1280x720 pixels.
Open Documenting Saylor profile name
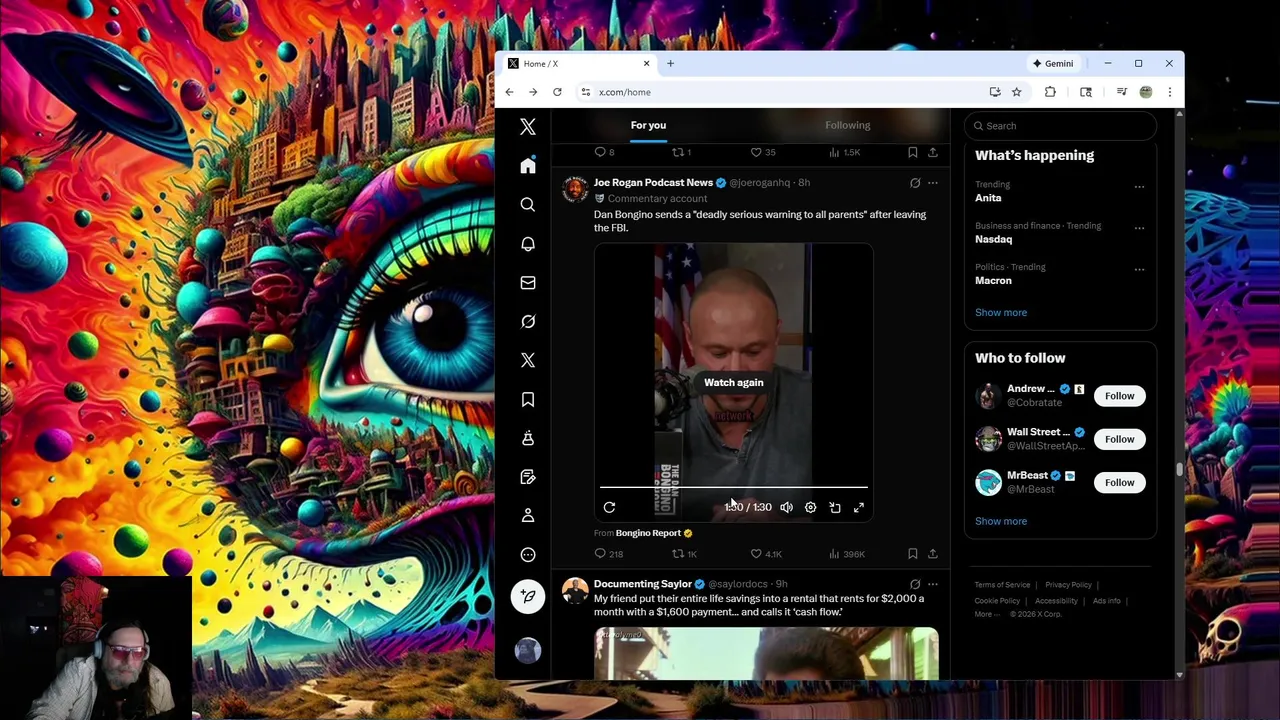pyautogui.click(x=643, y=584)
